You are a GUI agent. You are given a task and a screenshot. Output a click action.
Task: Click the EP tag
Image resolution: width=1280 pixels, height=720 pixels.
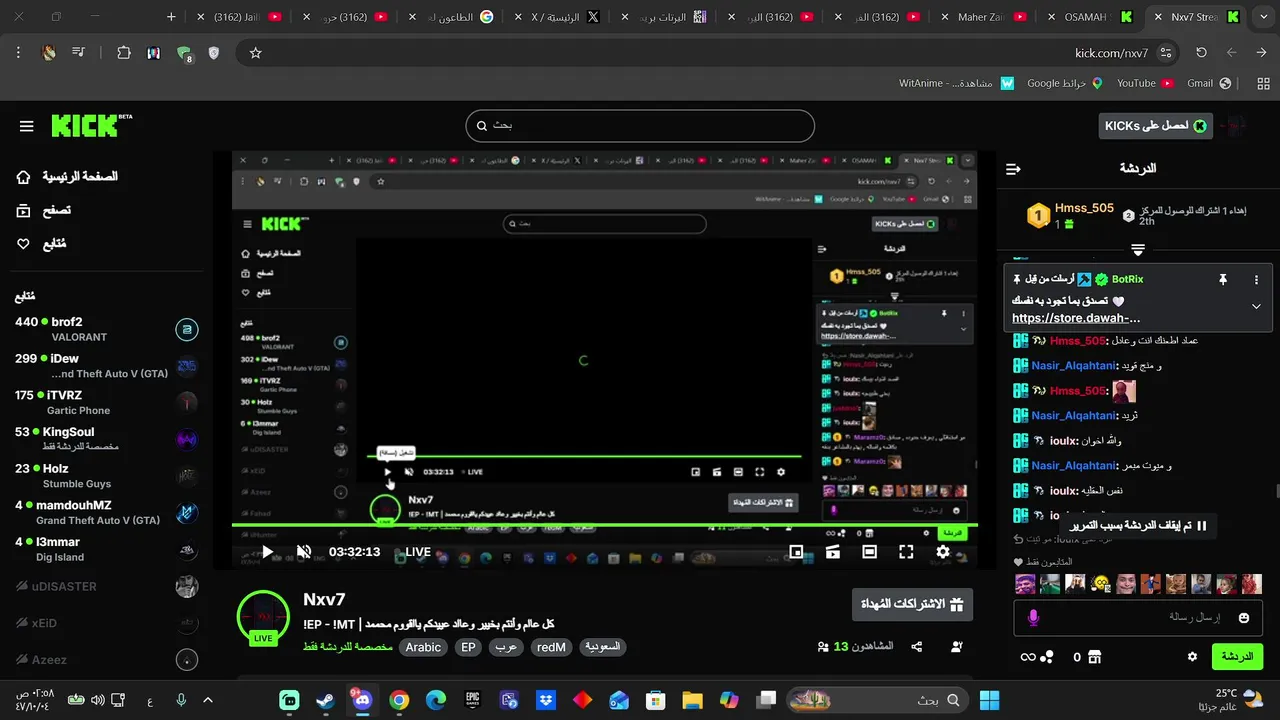pos(468,647)
